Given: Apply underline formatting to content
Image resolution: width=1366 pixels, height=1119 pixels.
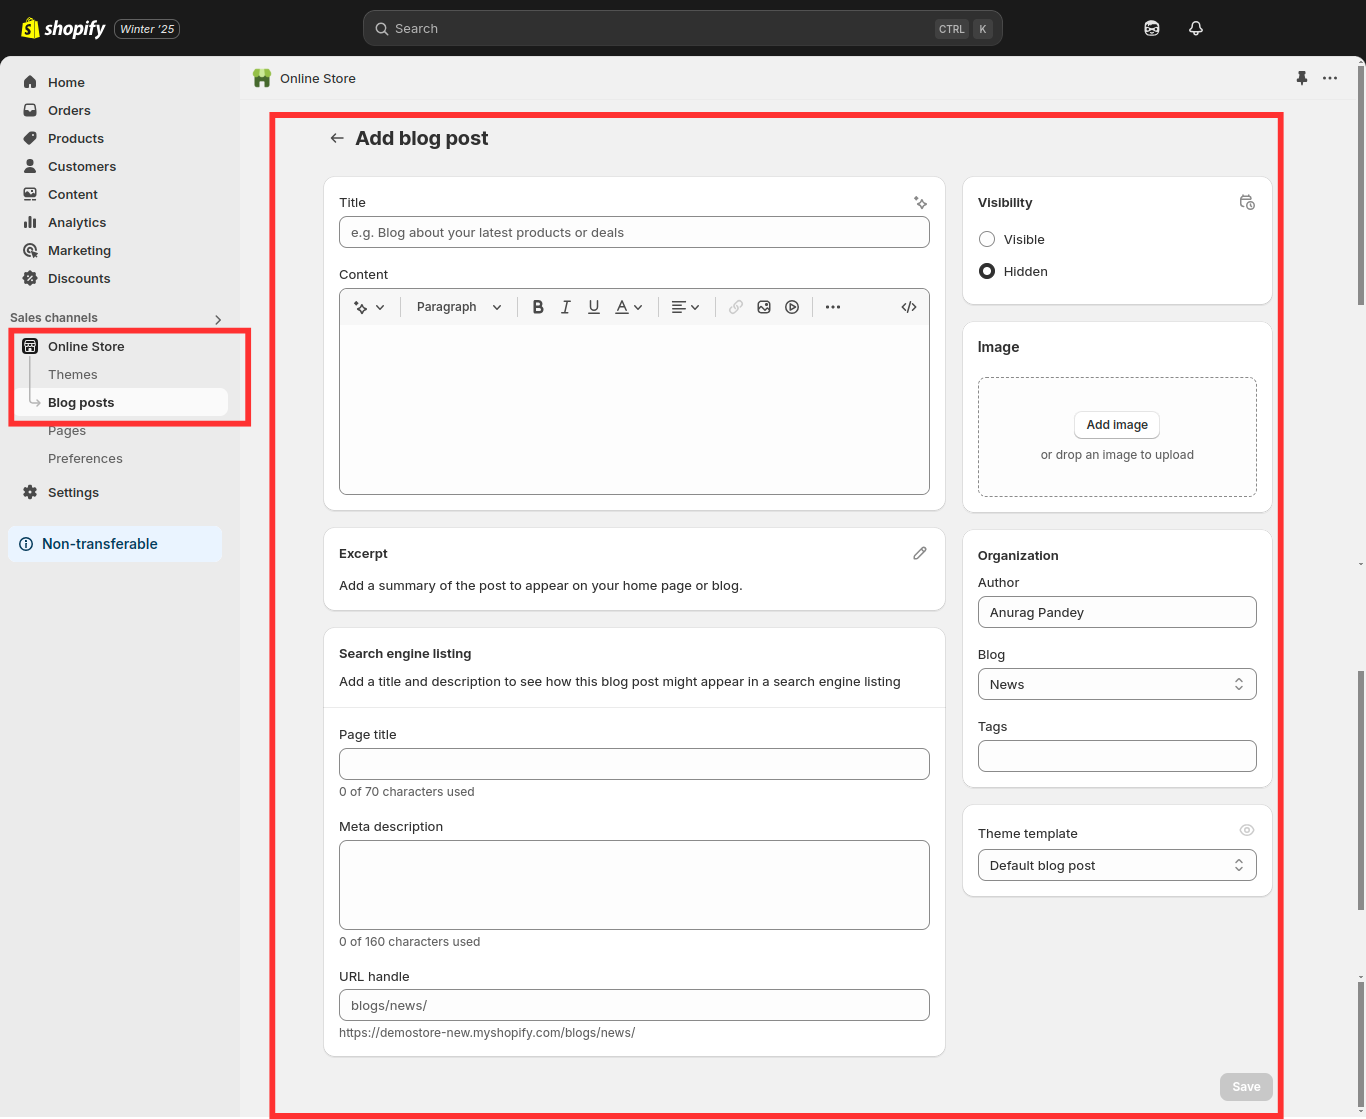Looking at the screenshot, I should pos(594,306).
